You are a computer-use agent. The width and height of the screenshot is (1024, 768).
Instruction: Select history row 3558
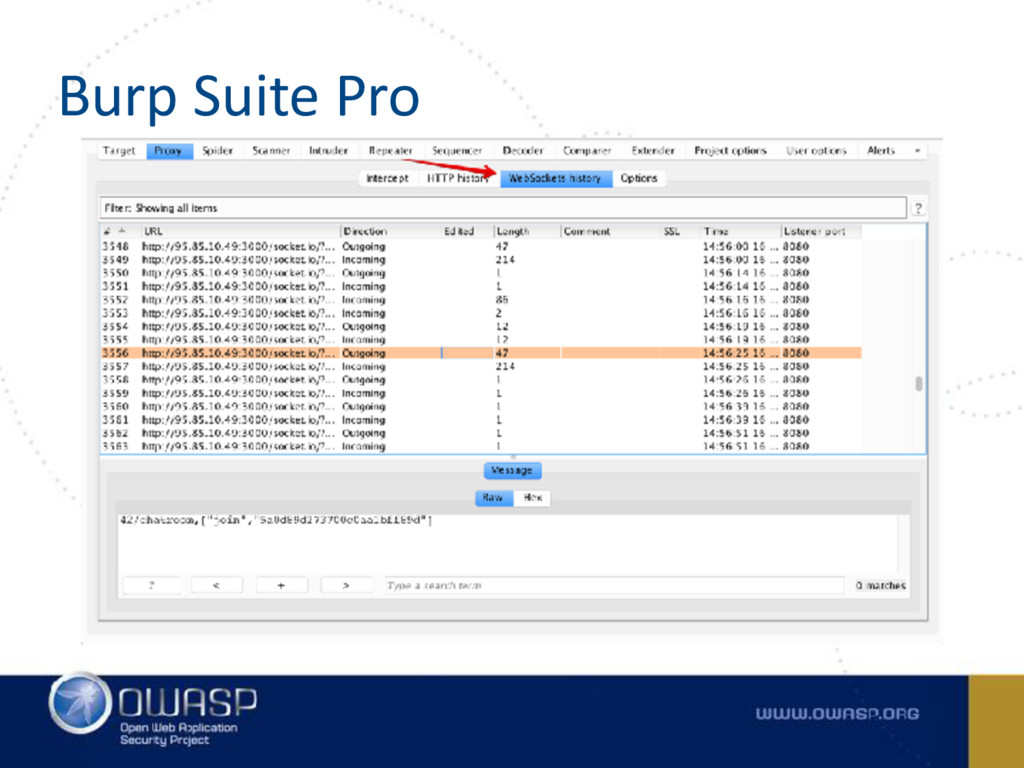click(481, 380)
